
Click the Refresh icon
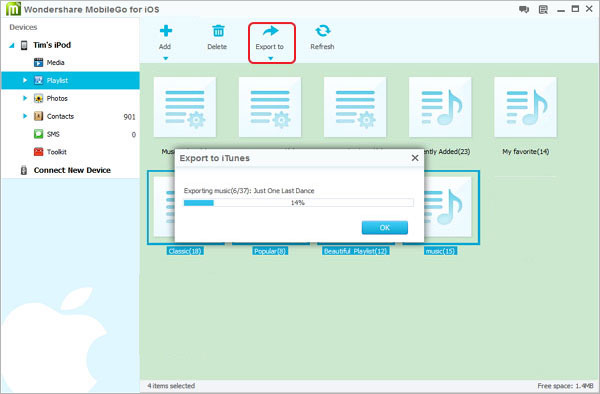323,31
